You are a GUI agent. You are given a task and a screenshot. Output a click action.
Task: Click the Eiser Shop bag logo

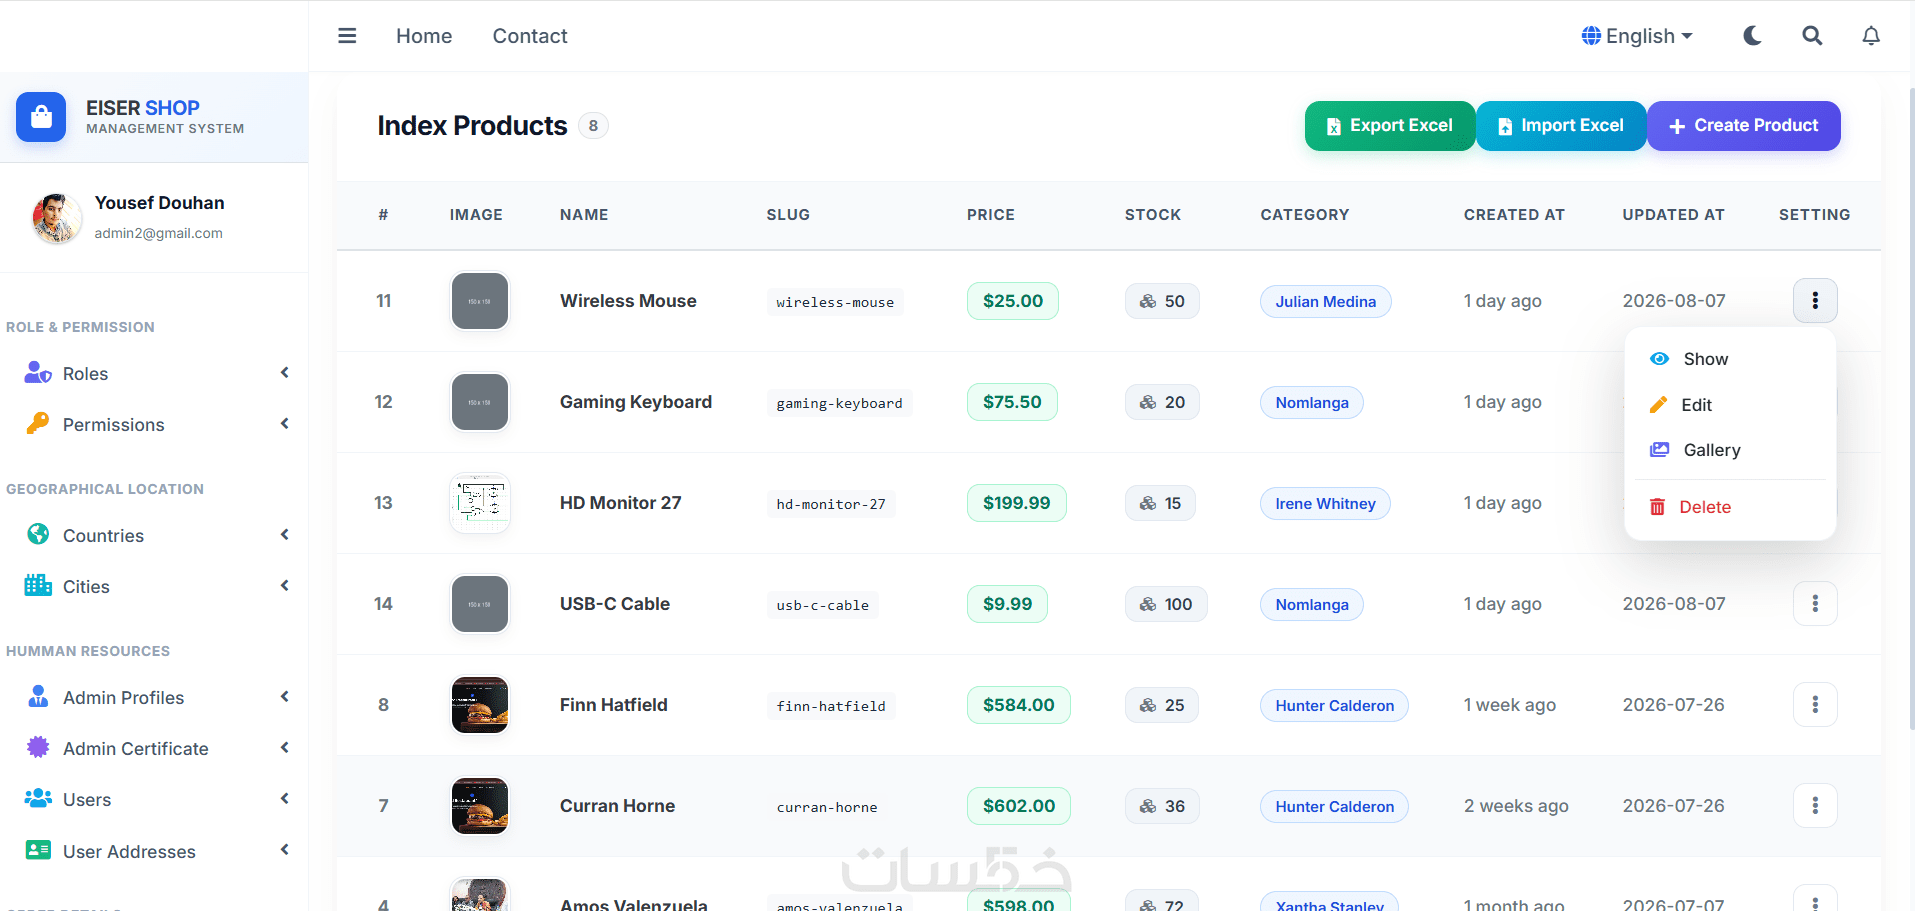tap(41, 117)
